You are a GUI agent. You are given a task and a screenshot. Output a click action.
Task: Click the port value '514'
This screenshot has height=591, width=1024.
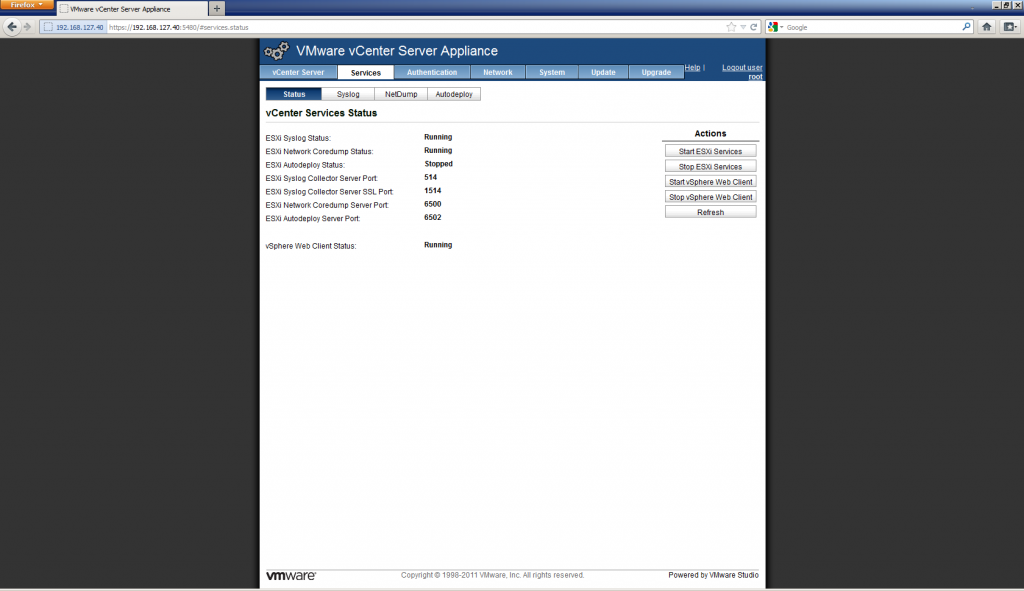[430, 177]
